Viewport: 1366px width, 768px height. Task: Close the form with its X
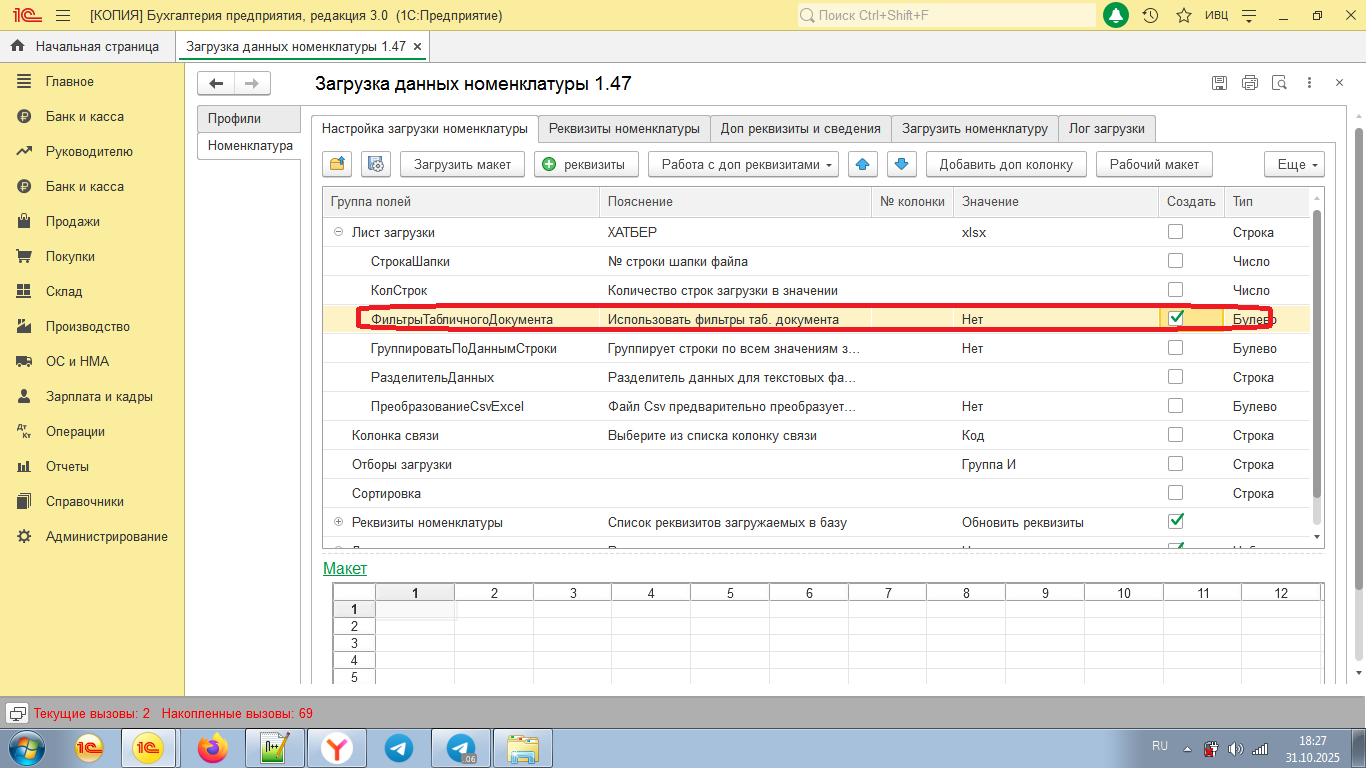click(x=1339, y=84)
